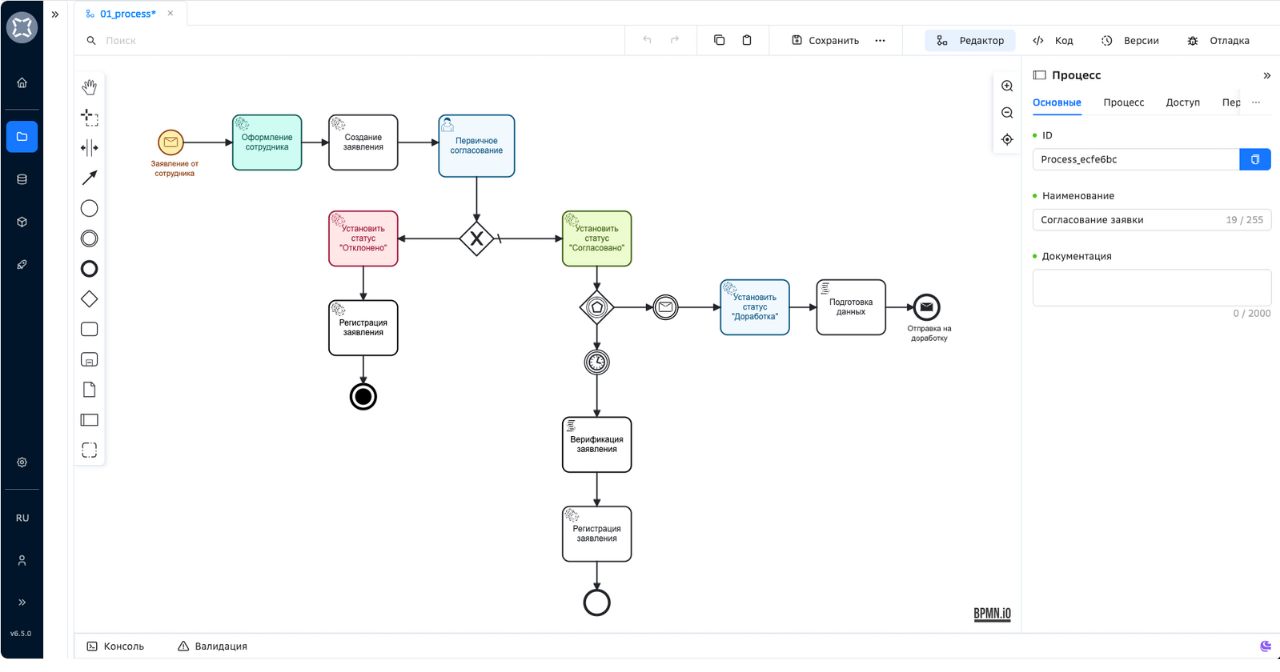1280x672 pixels.
Task: Expand the left sidebar with bottom chevrons
Action: point(22,602)
